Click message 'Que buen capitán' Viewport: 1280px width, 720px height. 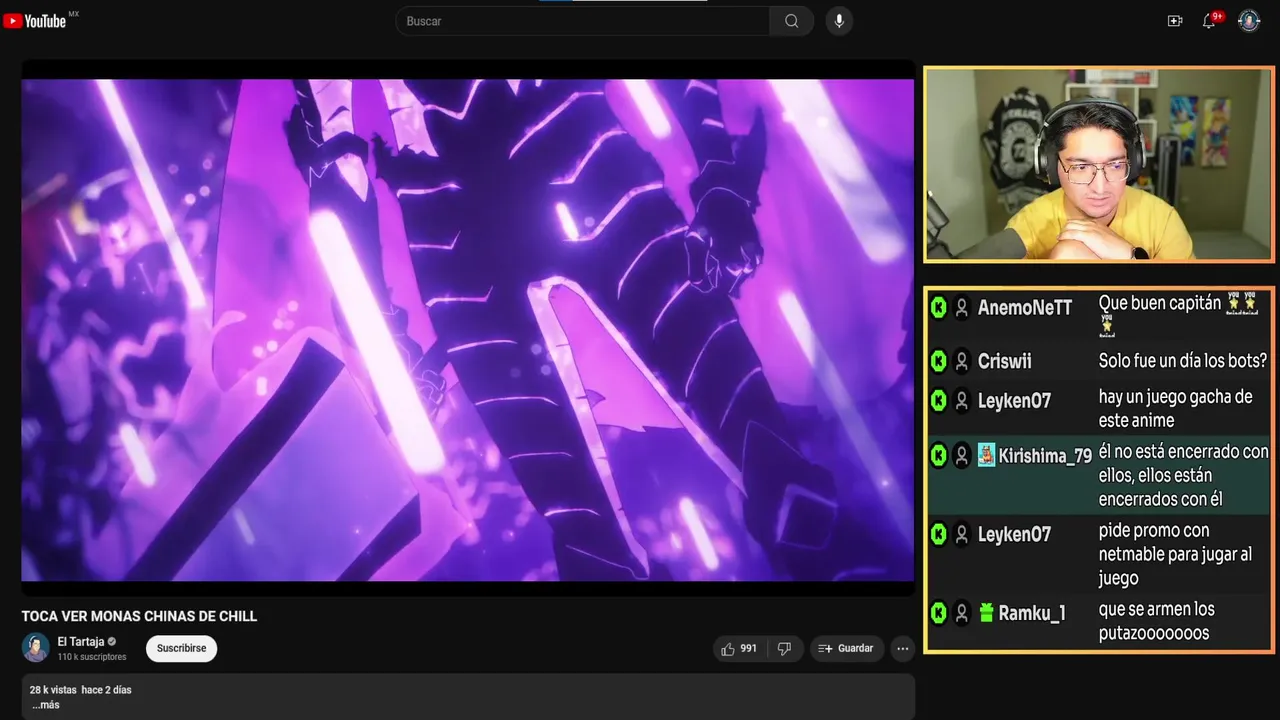pyautogui.click(x=1160, y=303)
